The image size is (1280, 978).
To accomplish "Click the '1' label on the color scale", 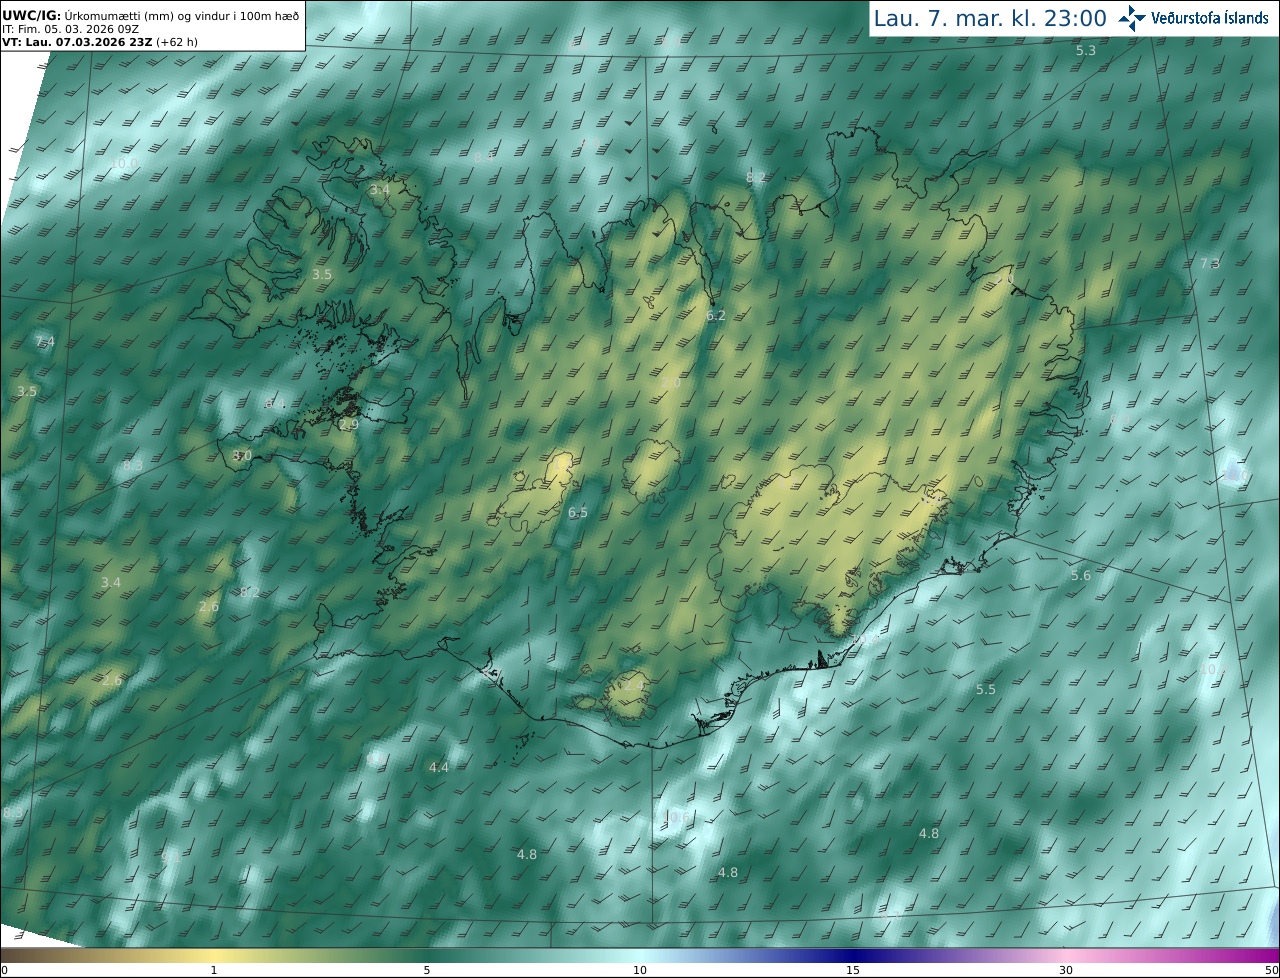I will (x=214, y=971).
